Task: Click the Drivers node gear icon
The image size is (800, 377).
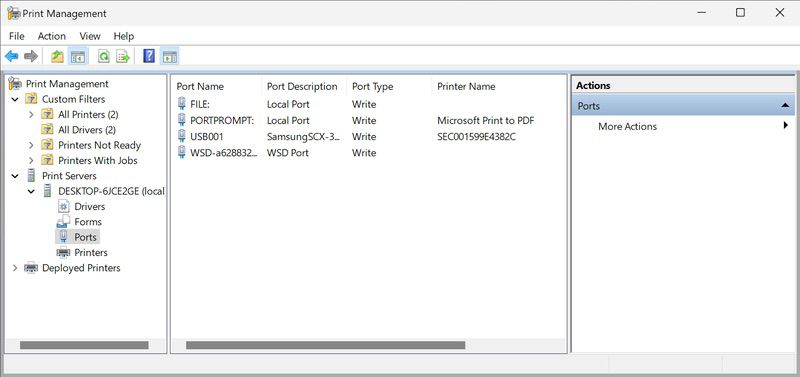Action: [63, 207]
